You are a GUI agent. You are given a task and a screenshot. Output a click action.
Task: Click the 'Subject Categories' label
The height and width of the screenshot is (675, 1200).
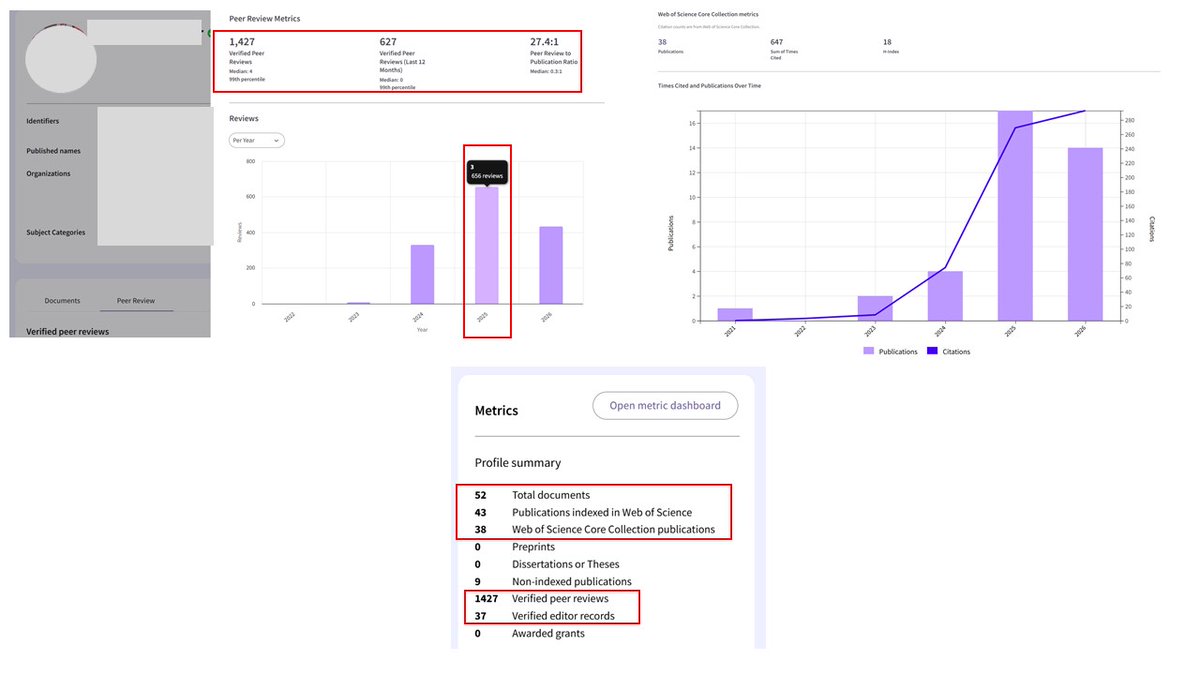55,232
